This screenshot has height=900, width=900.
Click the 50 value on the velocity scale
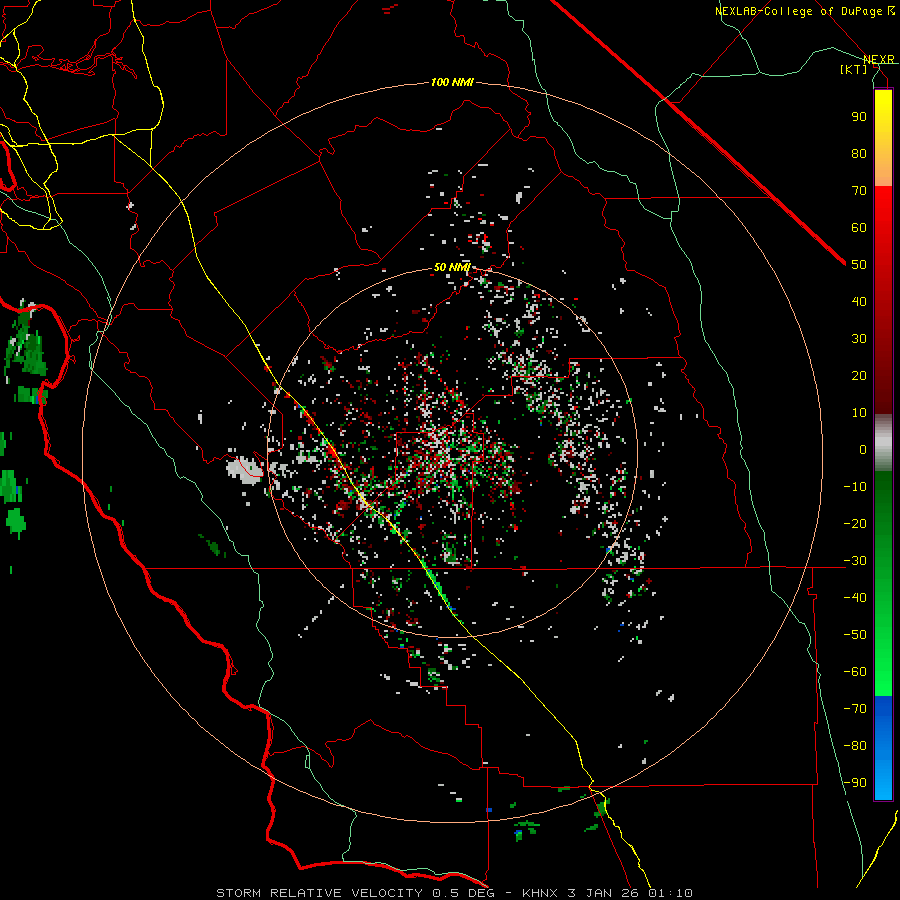click(859, 265)
